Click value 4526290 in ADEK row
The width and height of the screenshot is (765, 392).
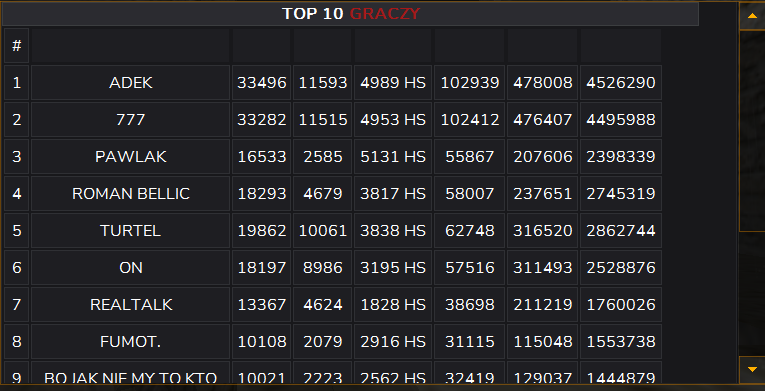point(621,83)
